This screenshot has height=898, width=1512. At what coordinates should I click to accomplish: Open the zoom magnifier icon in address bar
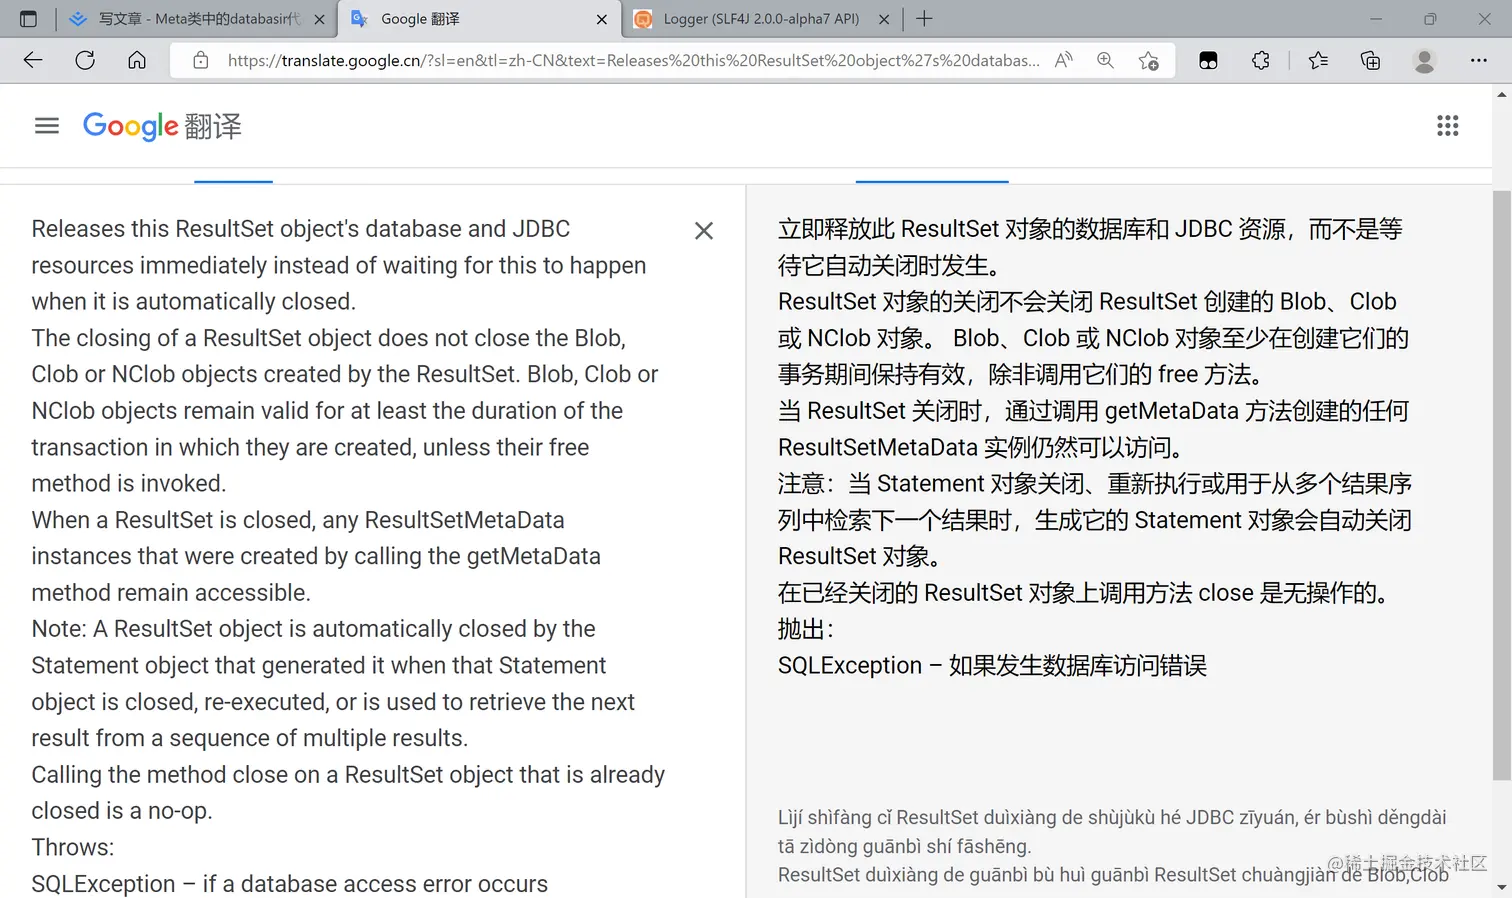[x=1105, y=60]
